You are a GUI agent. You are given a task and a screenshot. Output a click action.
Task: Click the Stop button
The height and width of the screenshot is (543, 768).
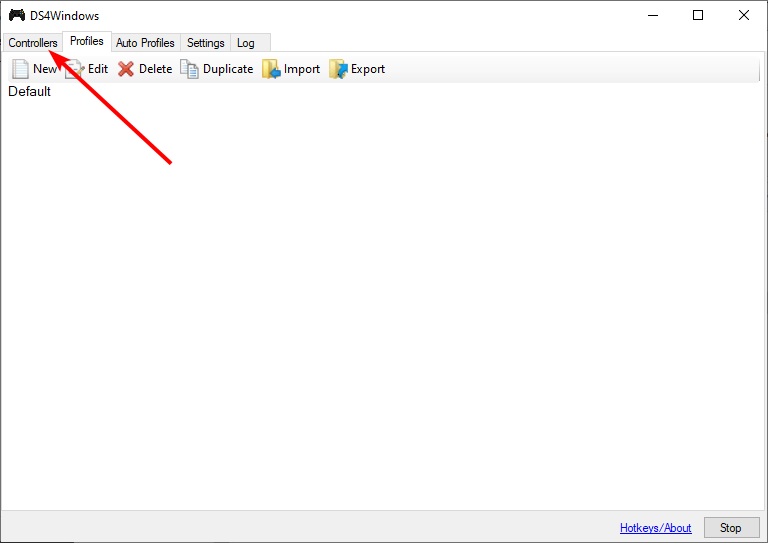click(x=731, y=528)
